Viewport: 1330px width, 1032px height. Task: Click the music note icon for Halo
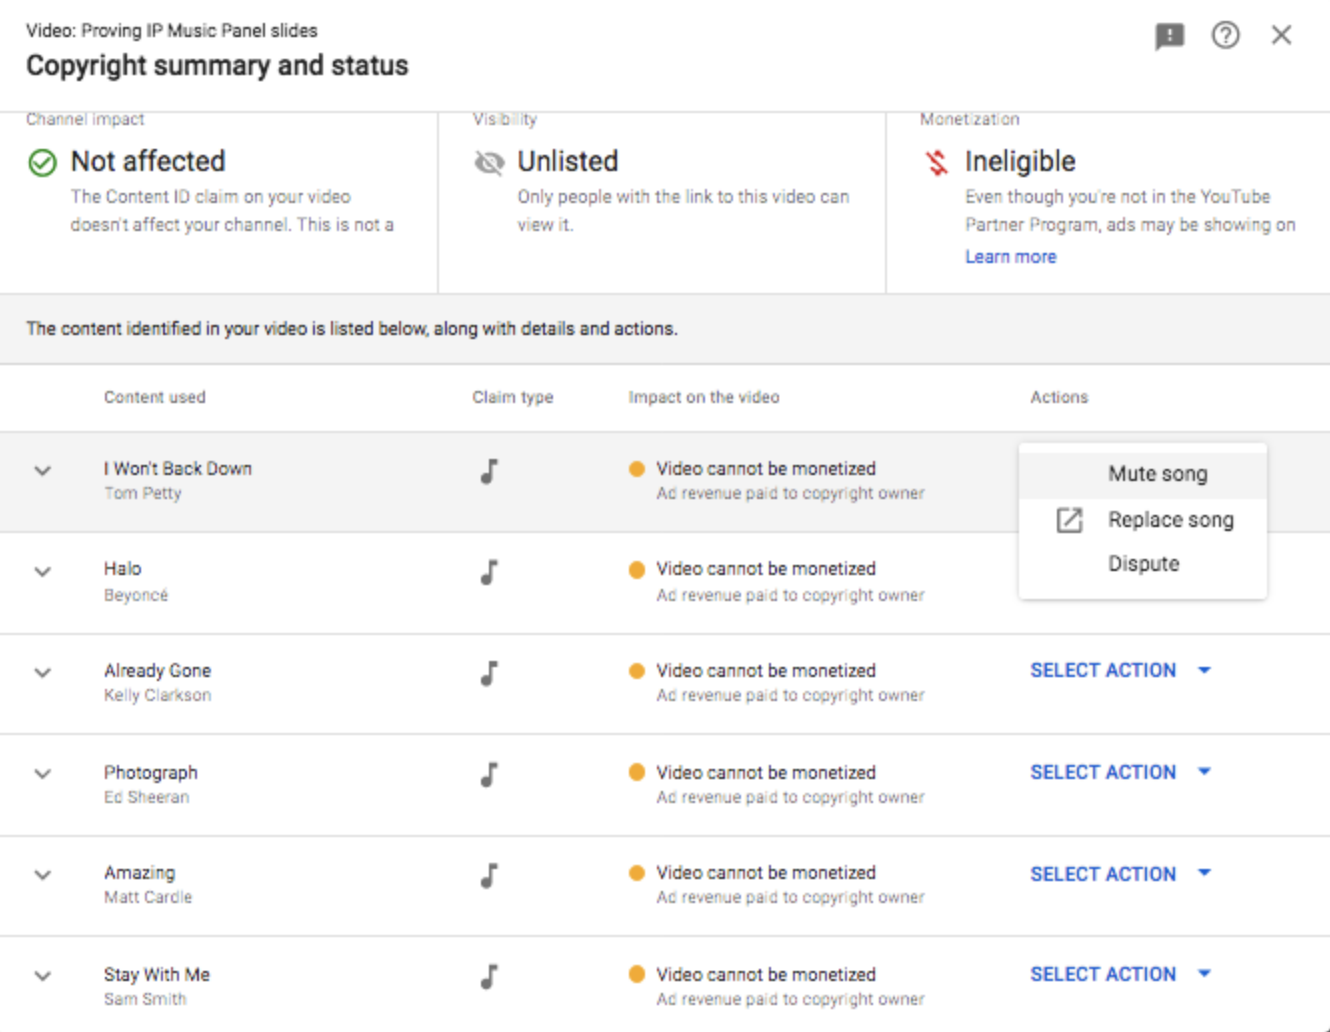pyautogui.click(x=489, y=572)
